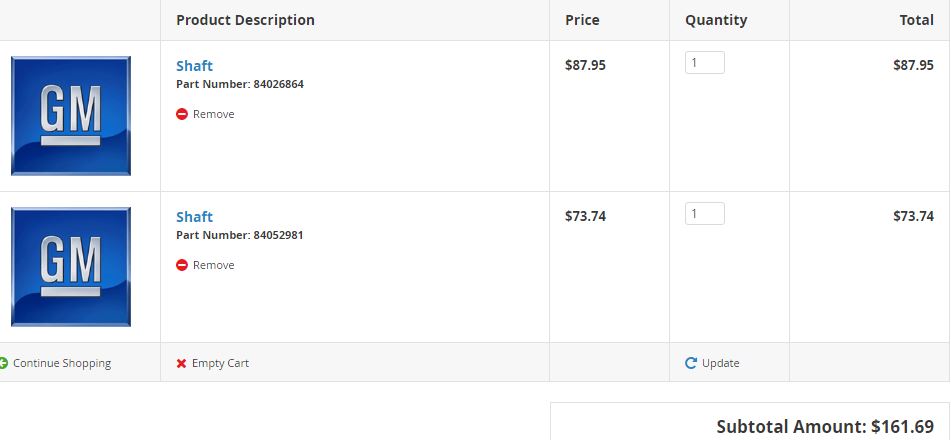Click the Update refresh arrow icon
Screen dimensions: 951x440
click(x=691, y=363)
